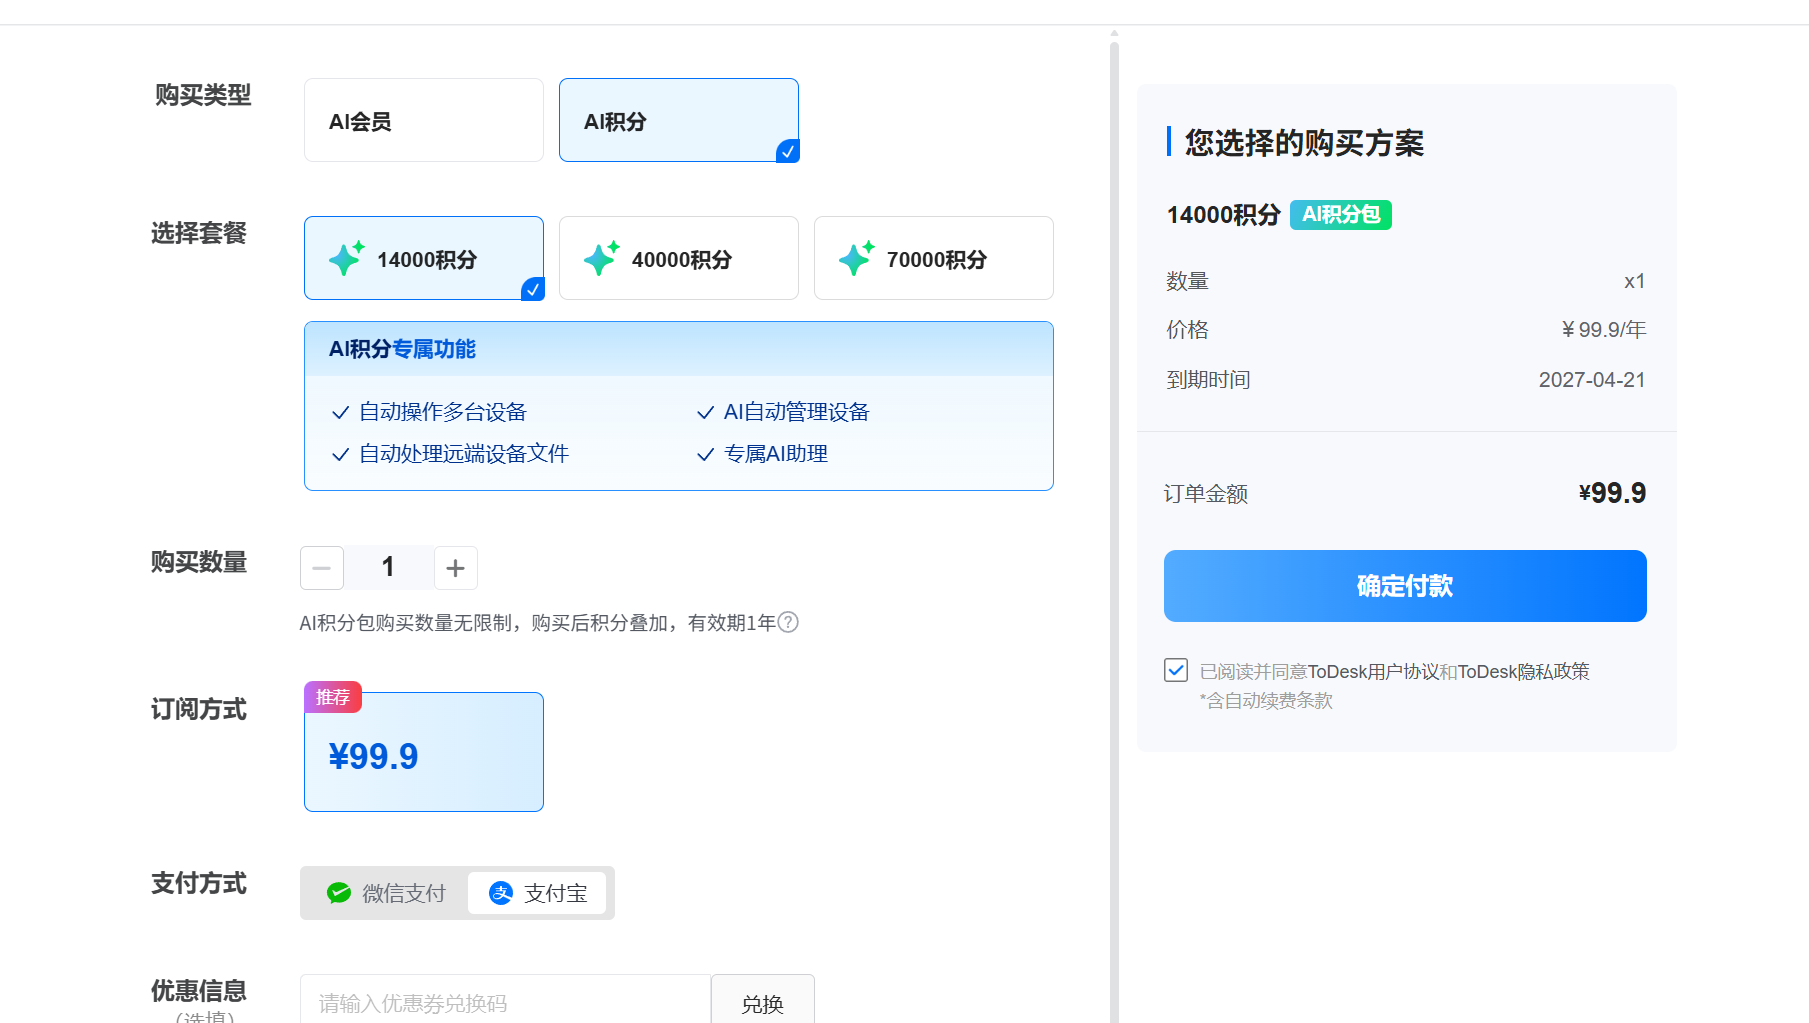Click the 14000积分 title in order summary
1809x1023 pixels.
[1224, 215]
